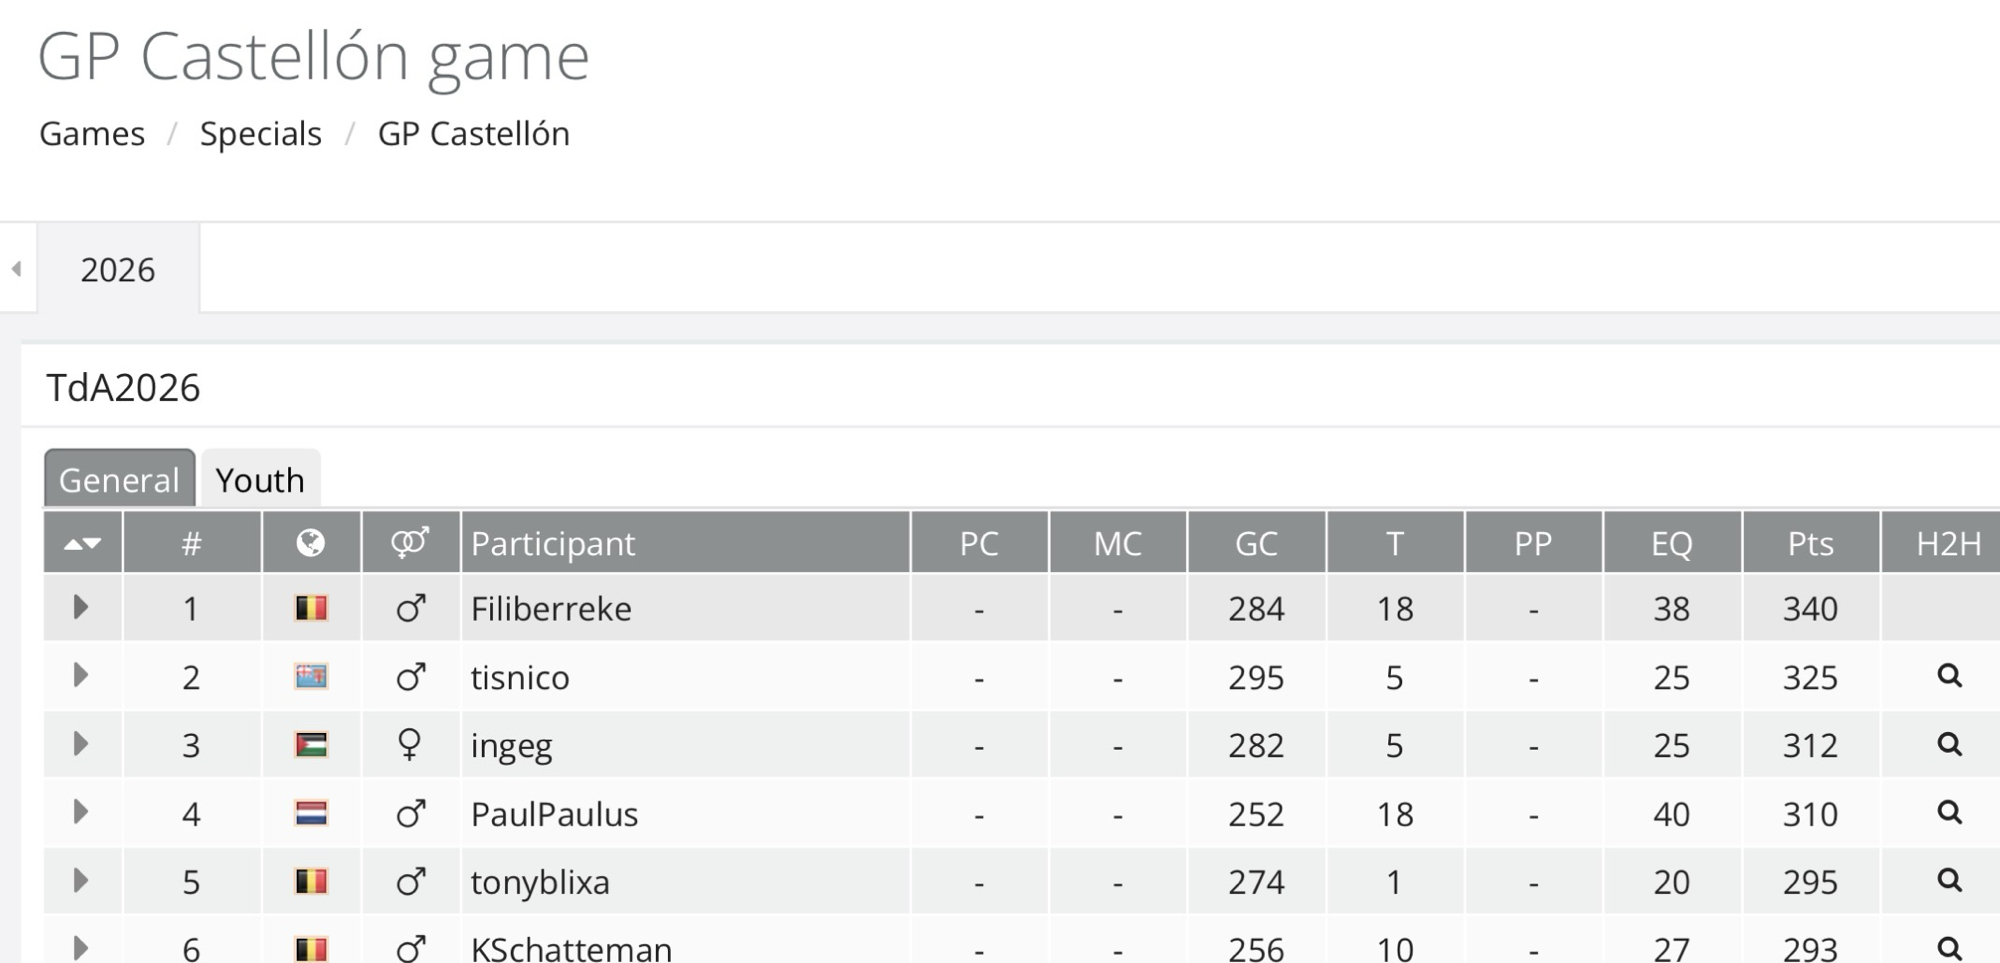The width and height of the screenshot is (2000, 963).
Task: Select the General classification tab
Action: pos(119,480)
